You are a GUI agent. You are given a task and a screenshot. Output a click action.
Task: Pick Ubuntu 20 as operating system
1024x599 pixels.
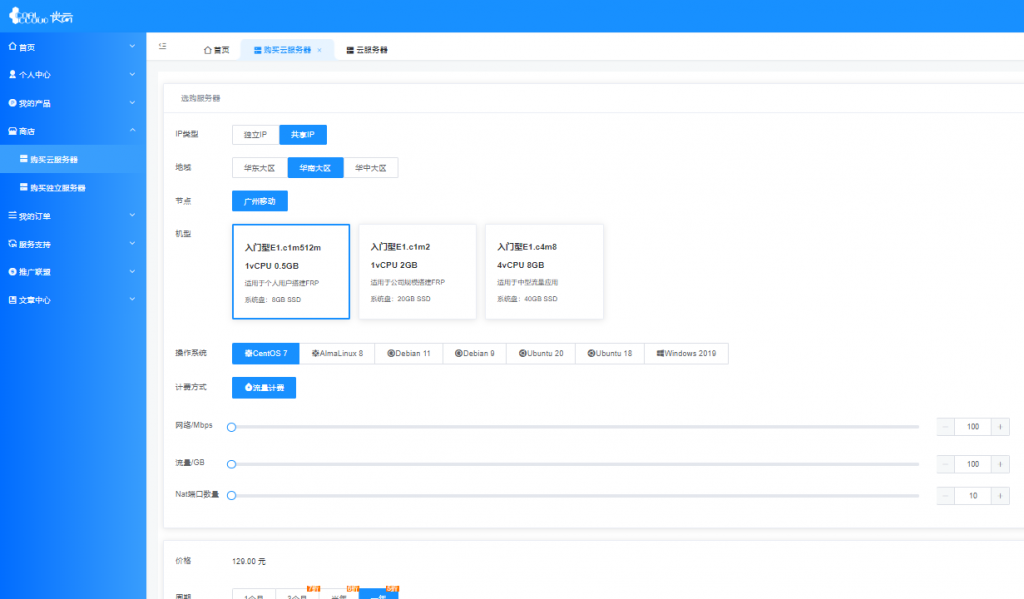pos(541,353)
